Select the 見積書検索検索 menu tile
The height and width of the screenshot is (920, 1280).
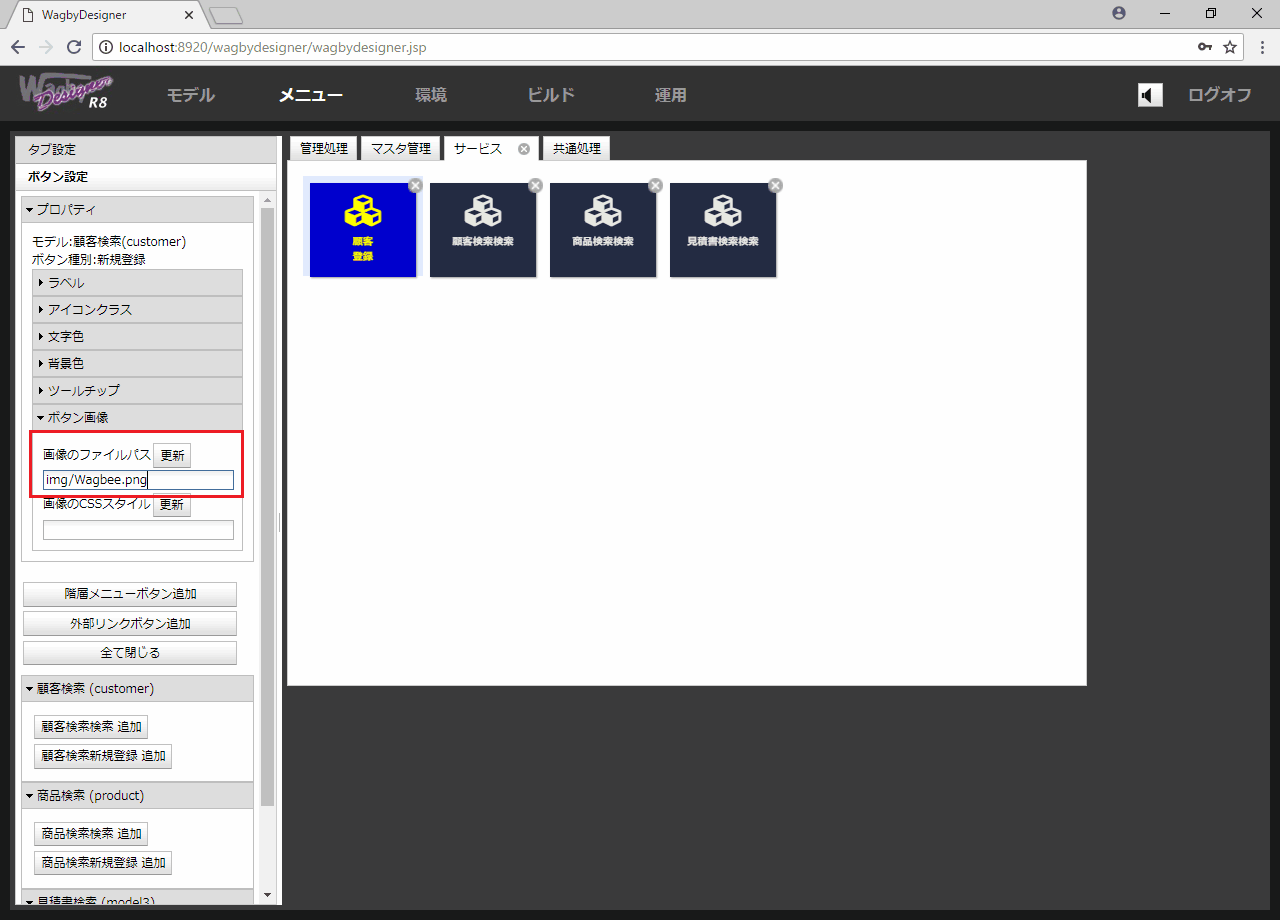click(723, 230)
